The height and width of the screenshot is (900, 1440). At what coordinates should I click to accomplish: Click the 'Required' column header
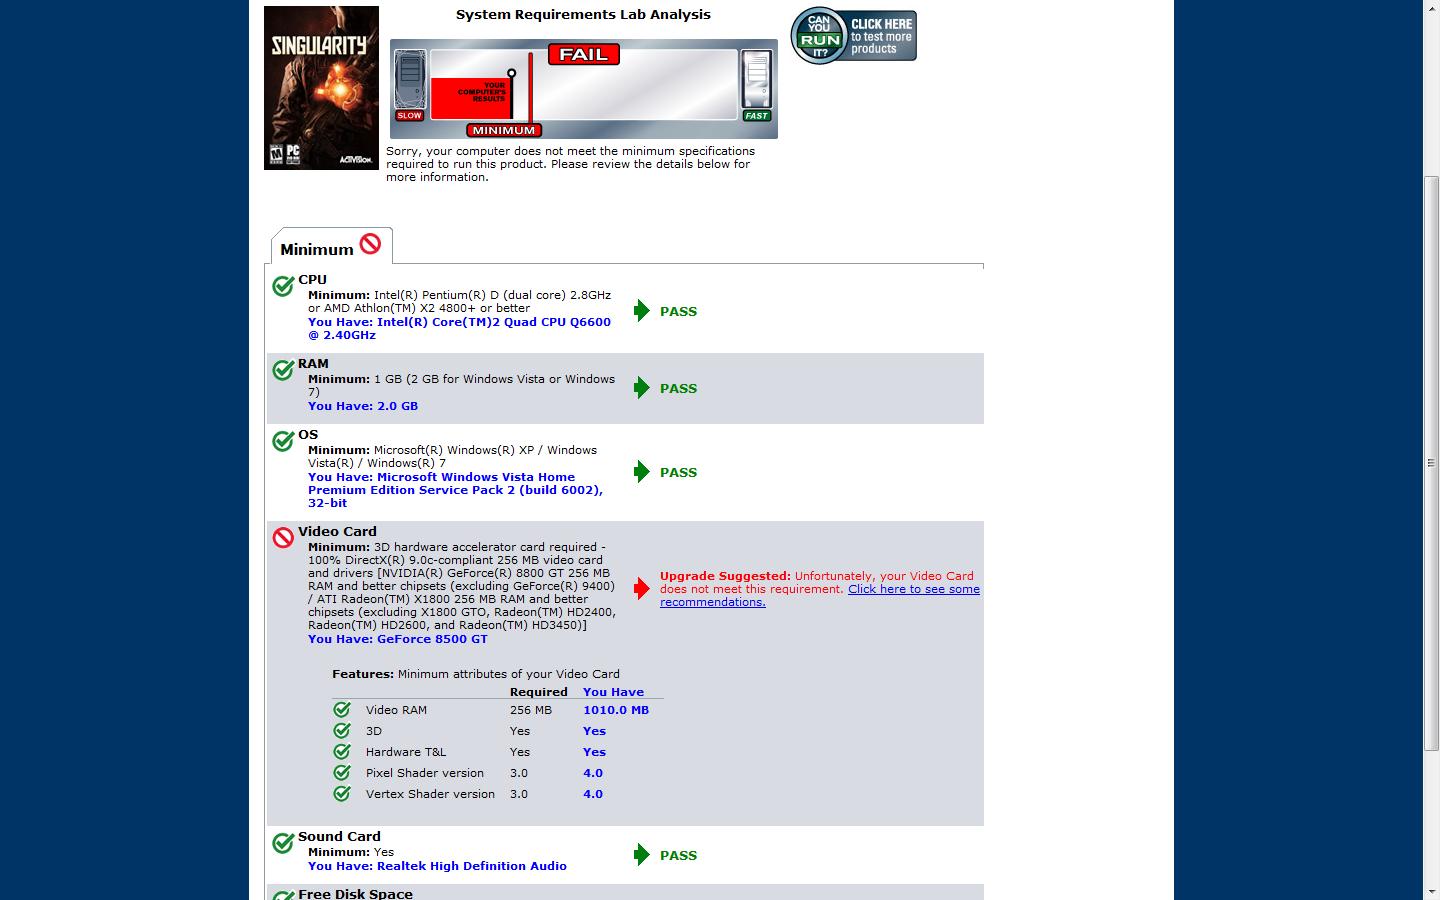click(538, 692)
